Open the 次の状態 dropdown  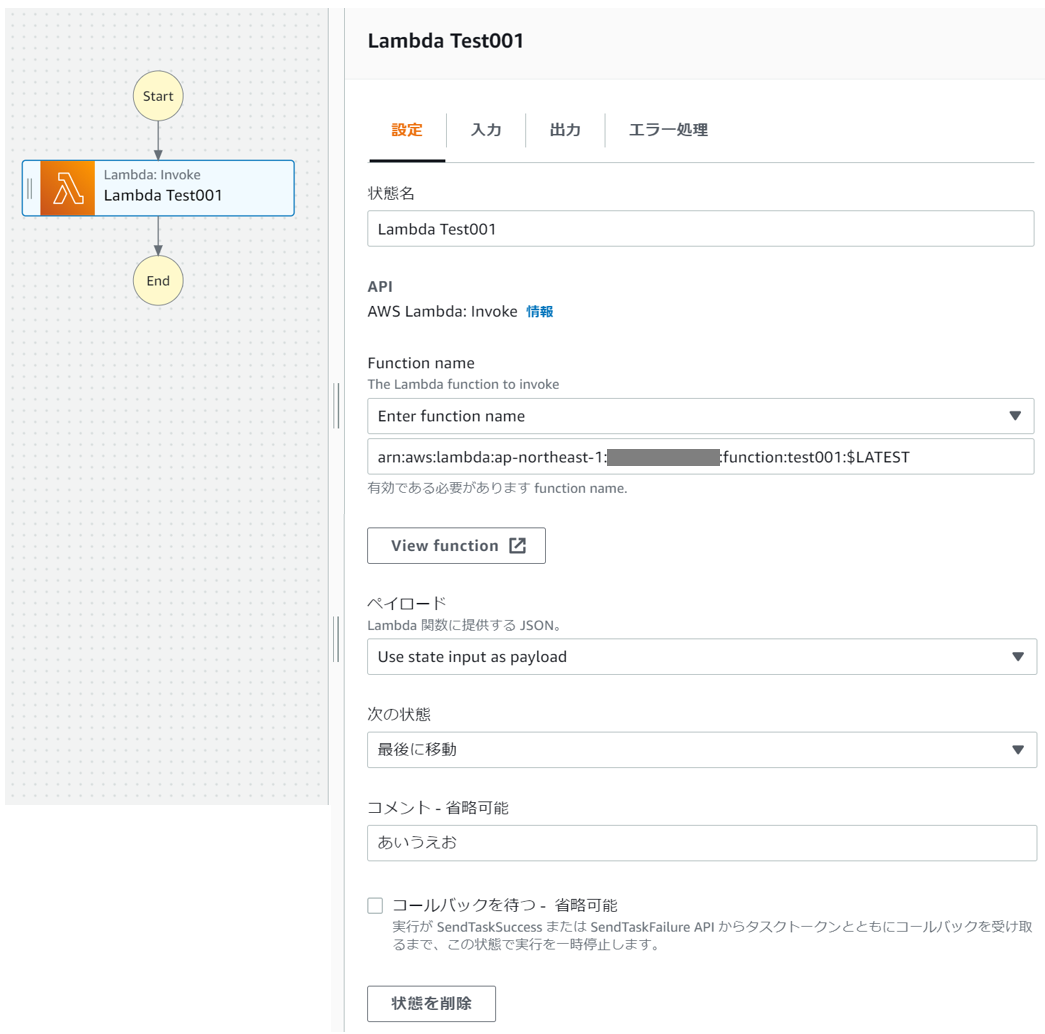[1016, 749]
